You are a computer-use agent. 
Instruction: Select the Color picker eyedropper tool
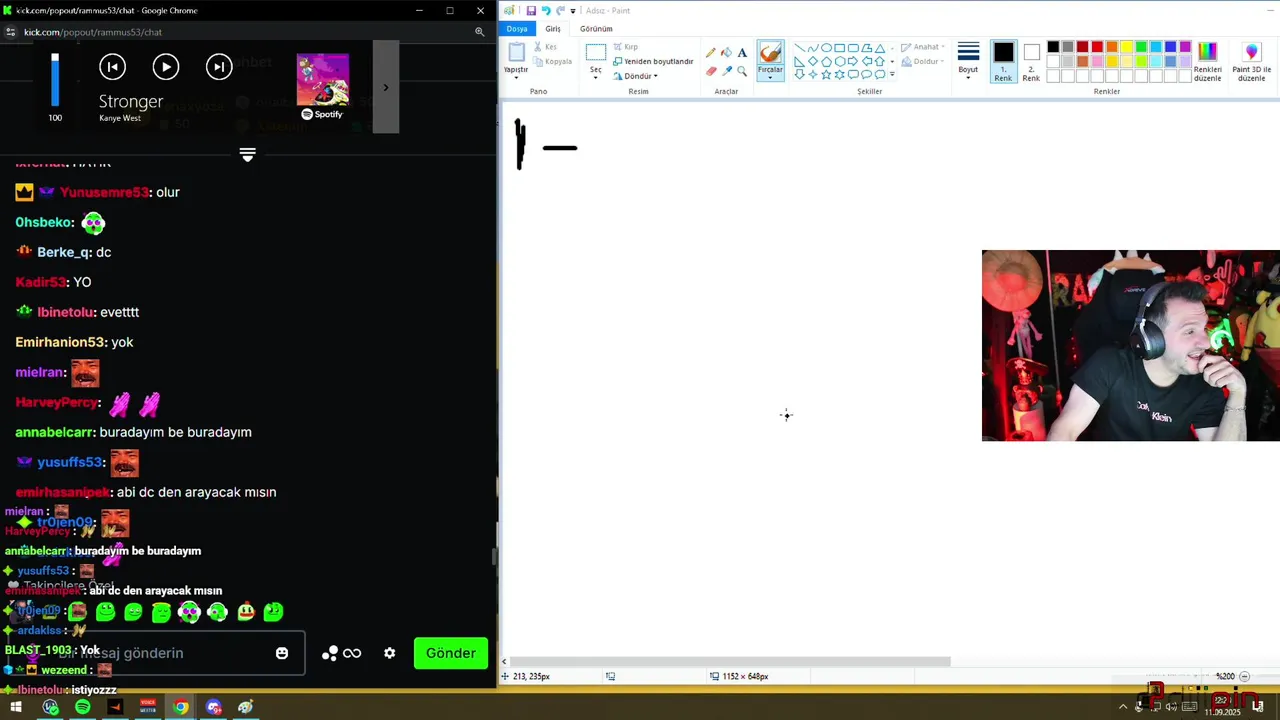pos(726,71)
